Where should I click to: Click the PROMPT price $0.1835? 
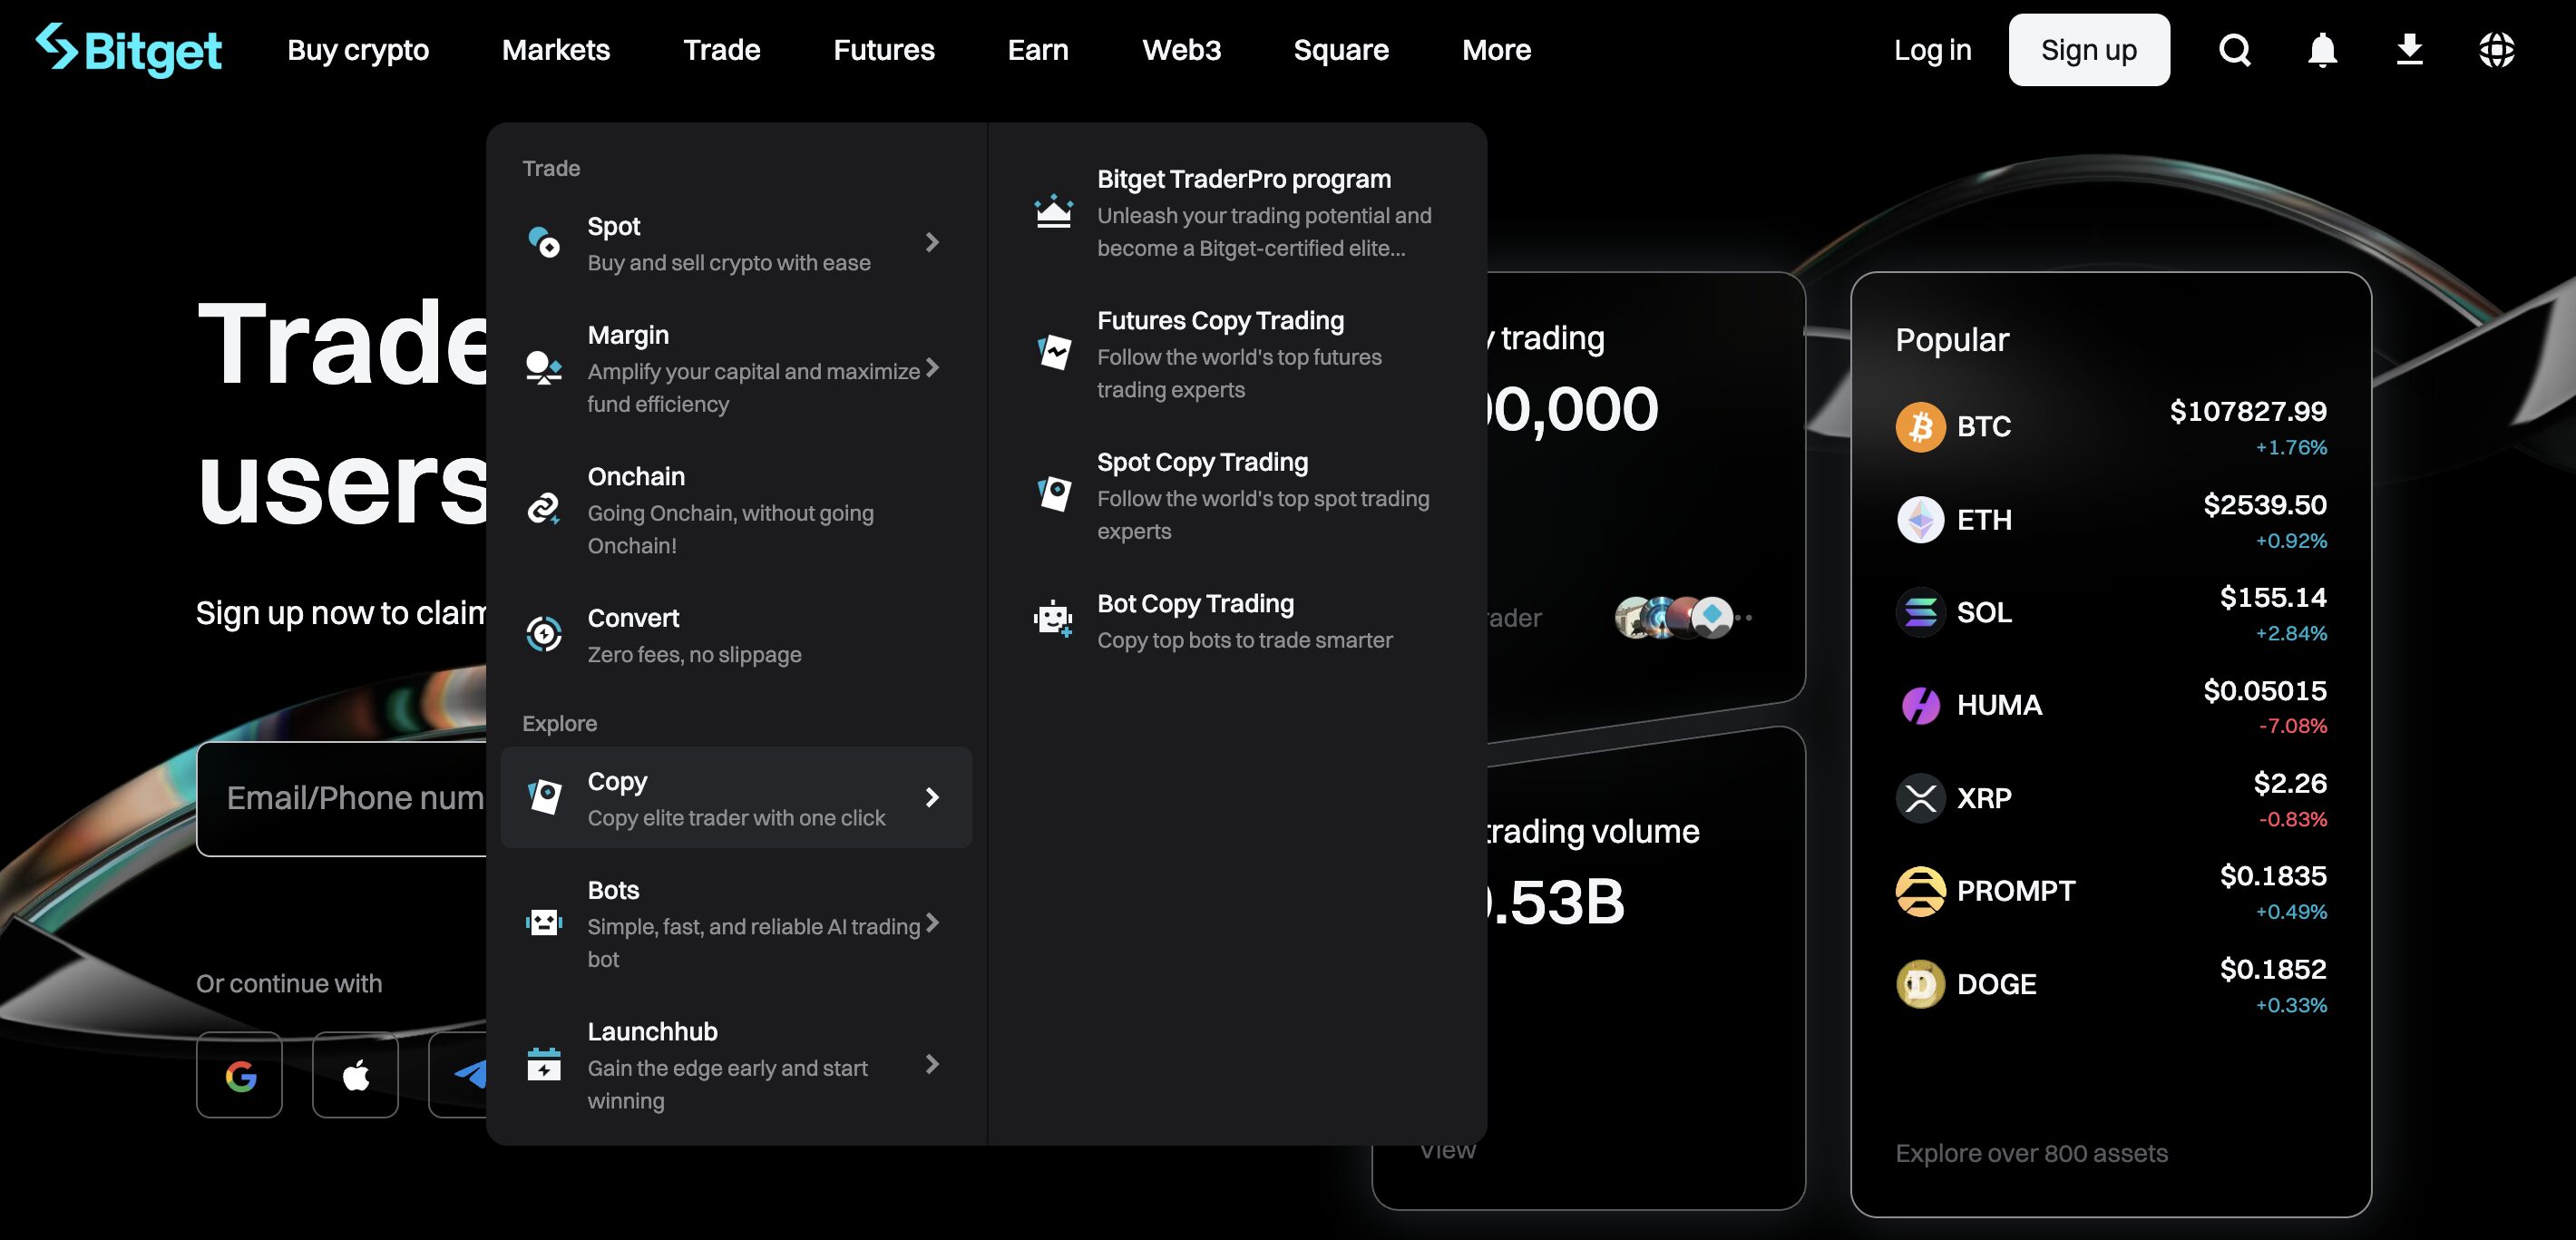[x=2272, y=876]
